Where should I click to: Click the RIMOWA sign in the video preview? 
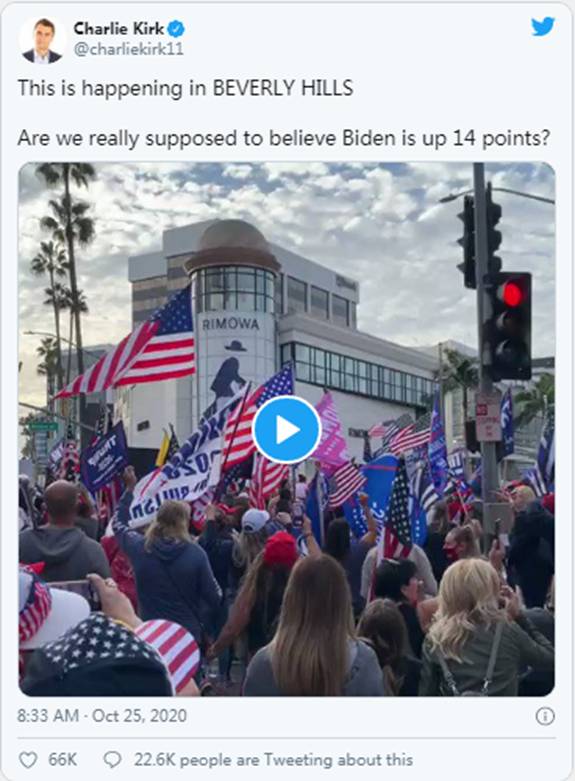tap(231, 324)
